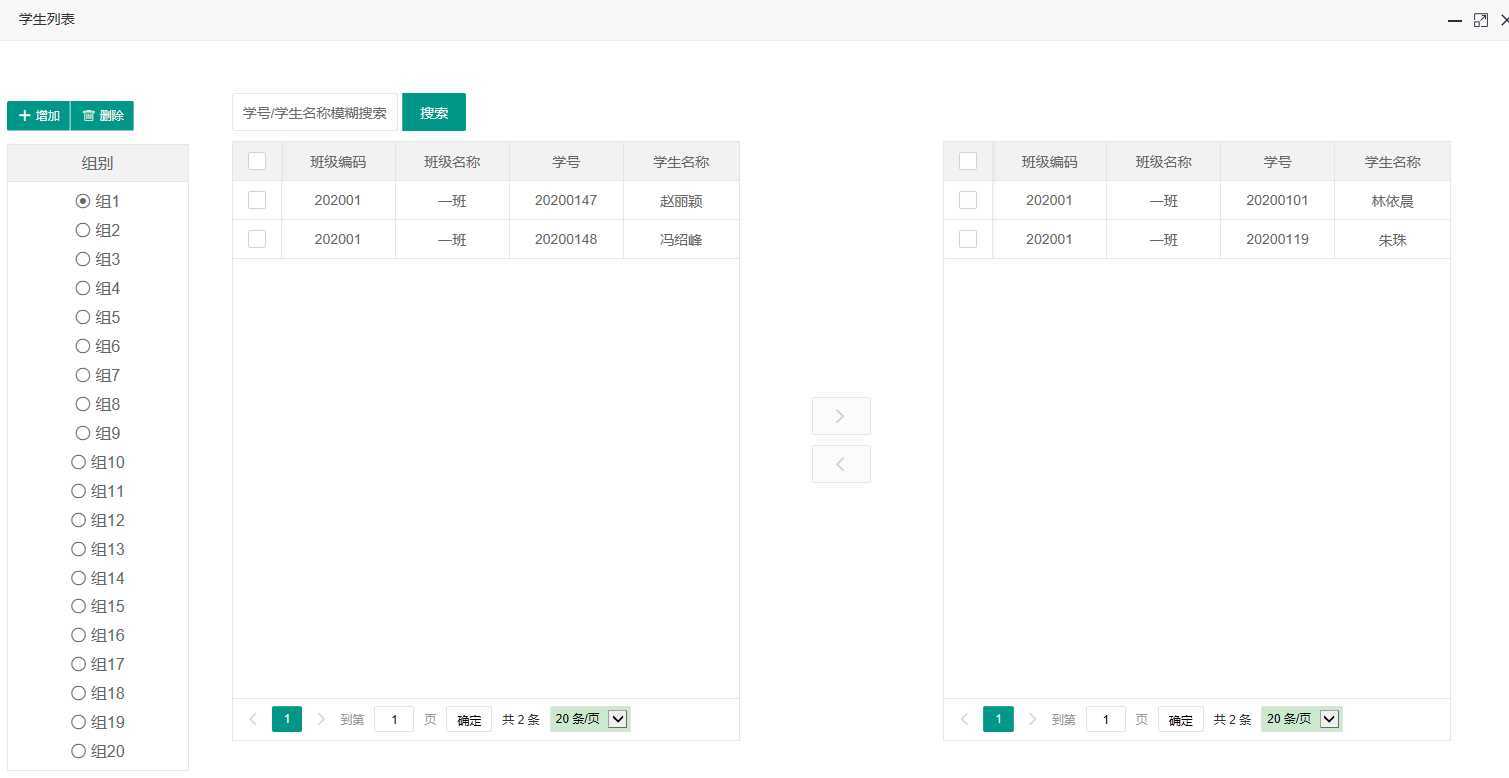Click page 1 in right table pager

(x=998, y=719)
